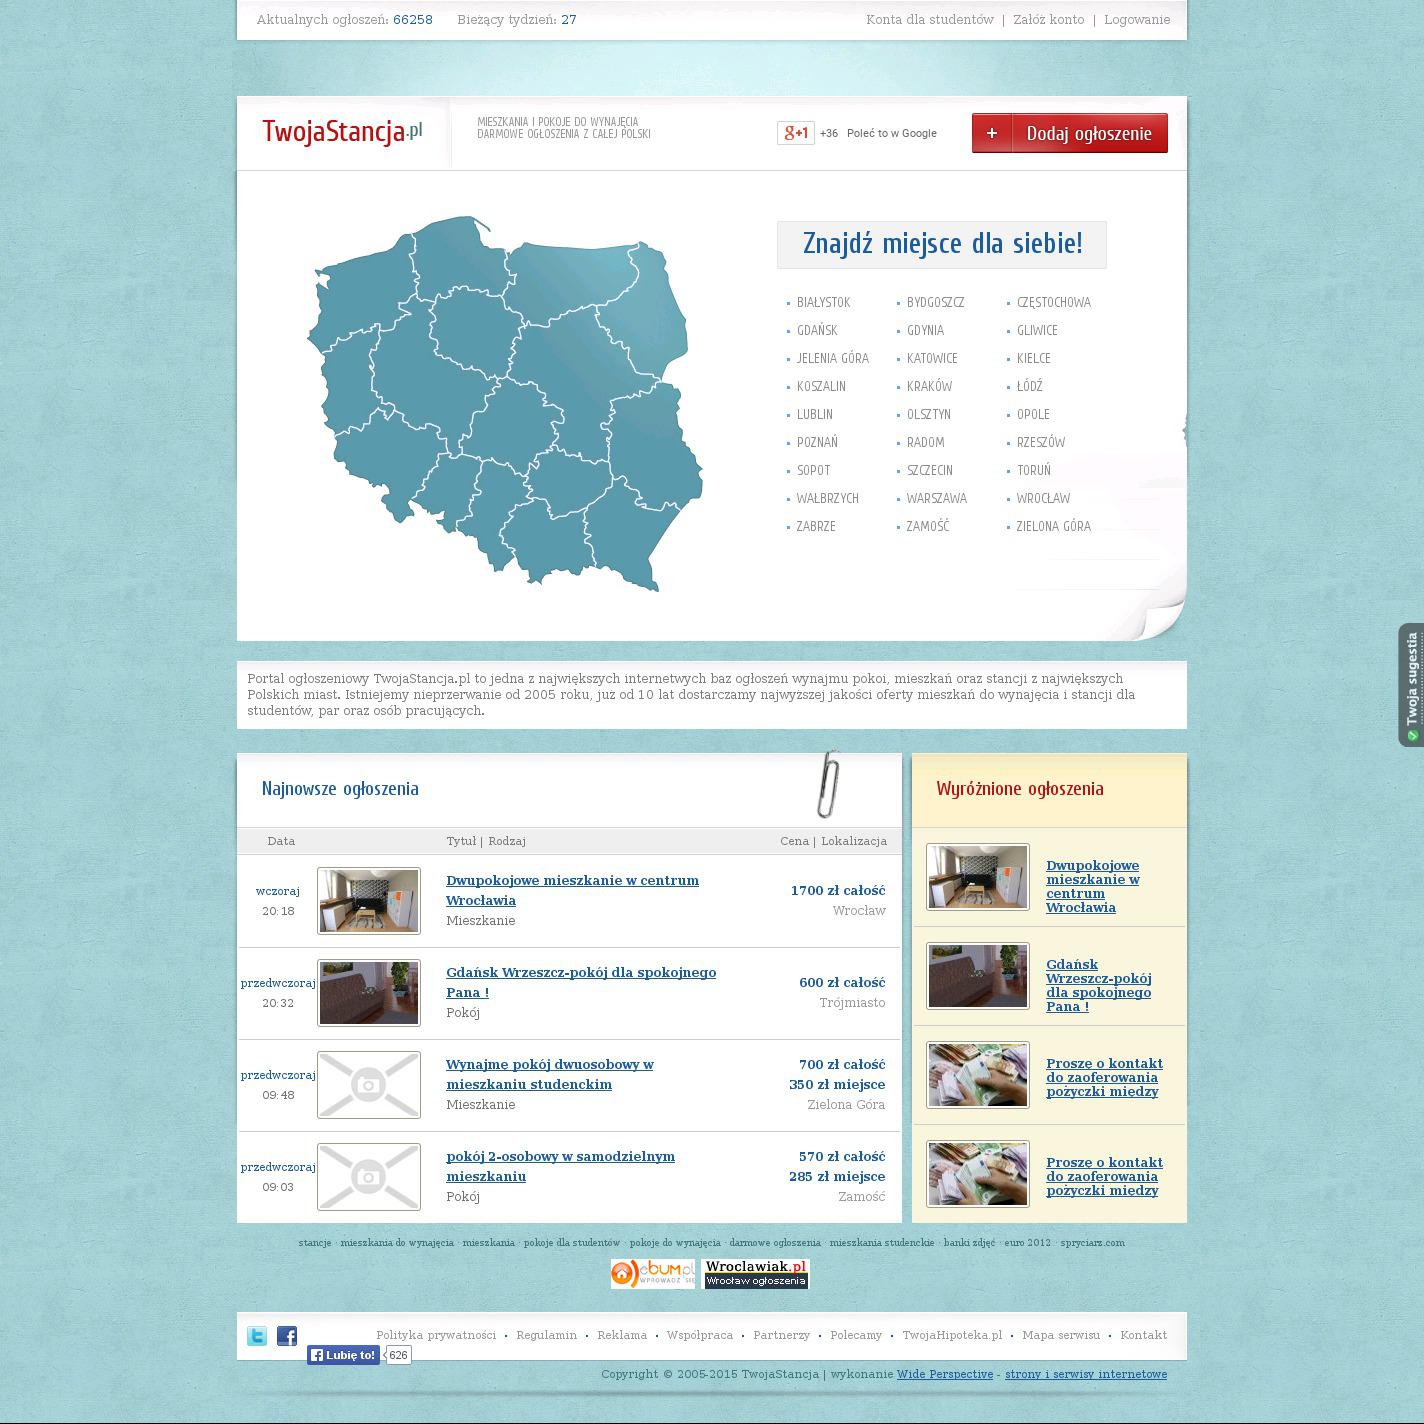Click 'Dodaj ogłoszenie' red button

1069,133
